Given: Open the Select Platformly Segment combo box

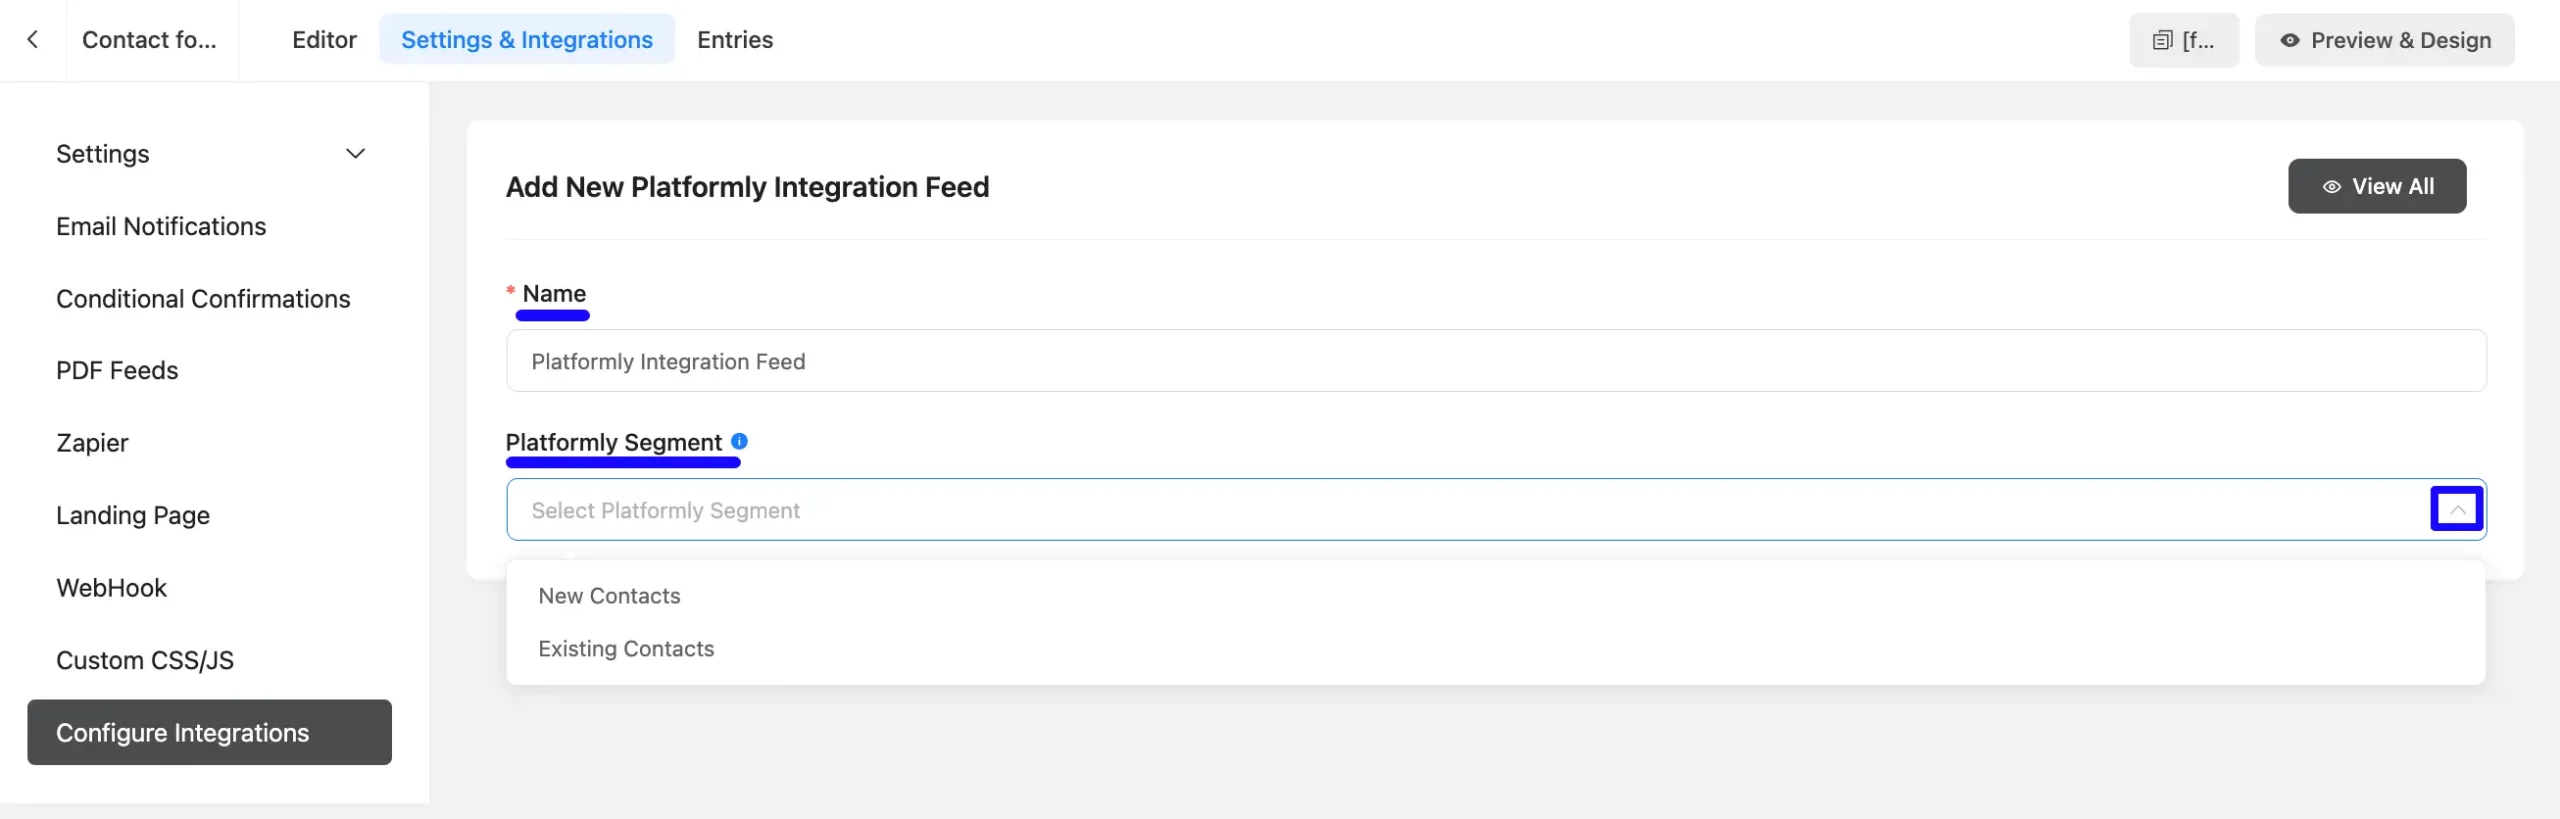Looking at the screenshot, I should coord(1496,510).
